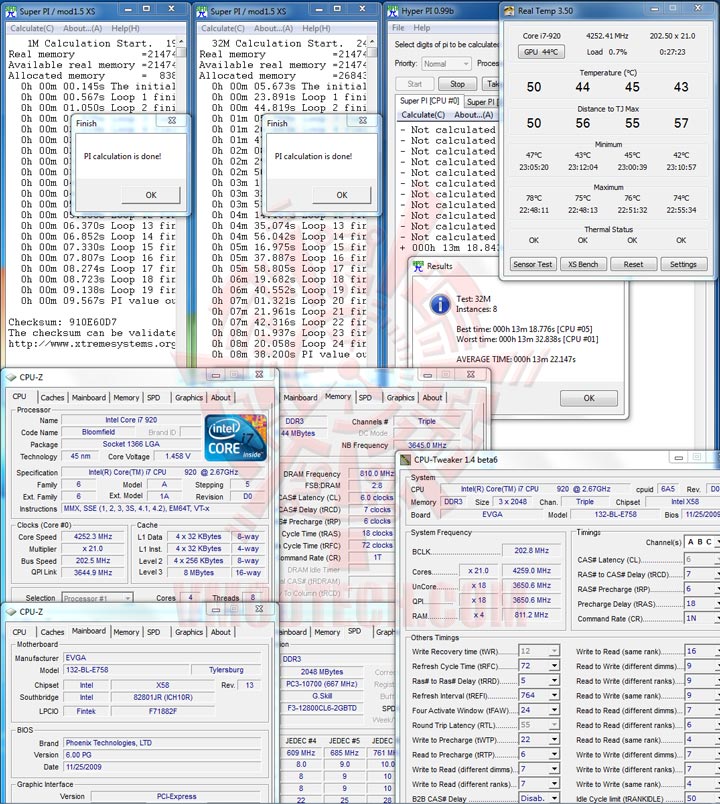Click the Intel Core i7 logo in CPU-Z

(236, 438)
